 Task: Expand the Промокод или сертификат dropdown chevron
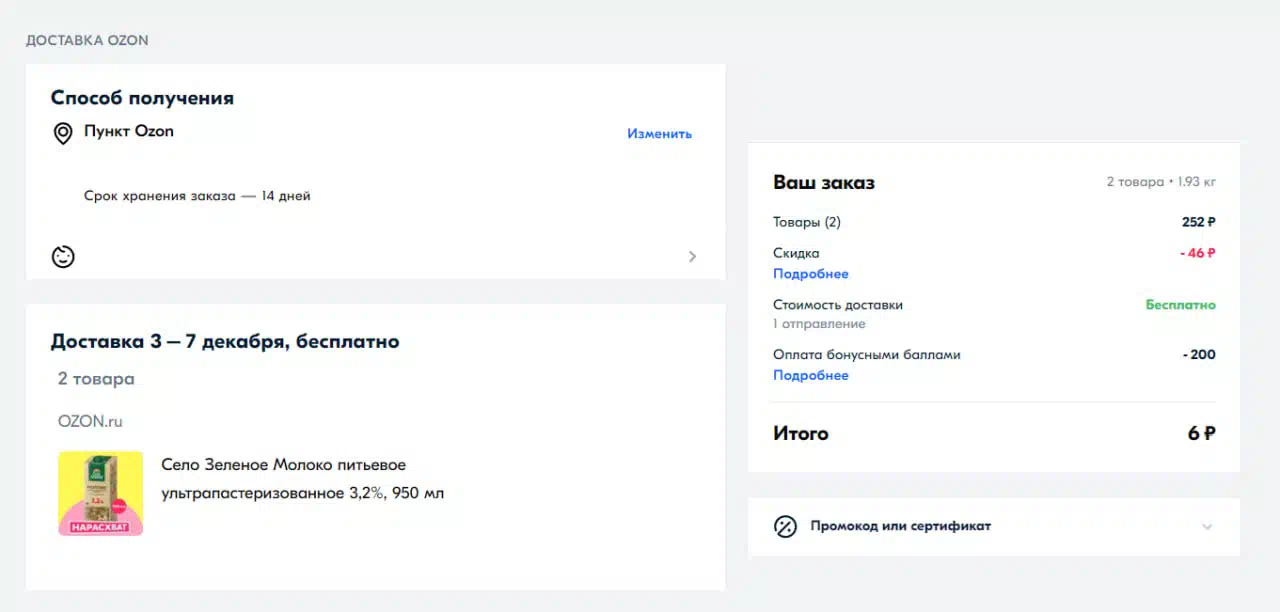tap(1207, 527)
